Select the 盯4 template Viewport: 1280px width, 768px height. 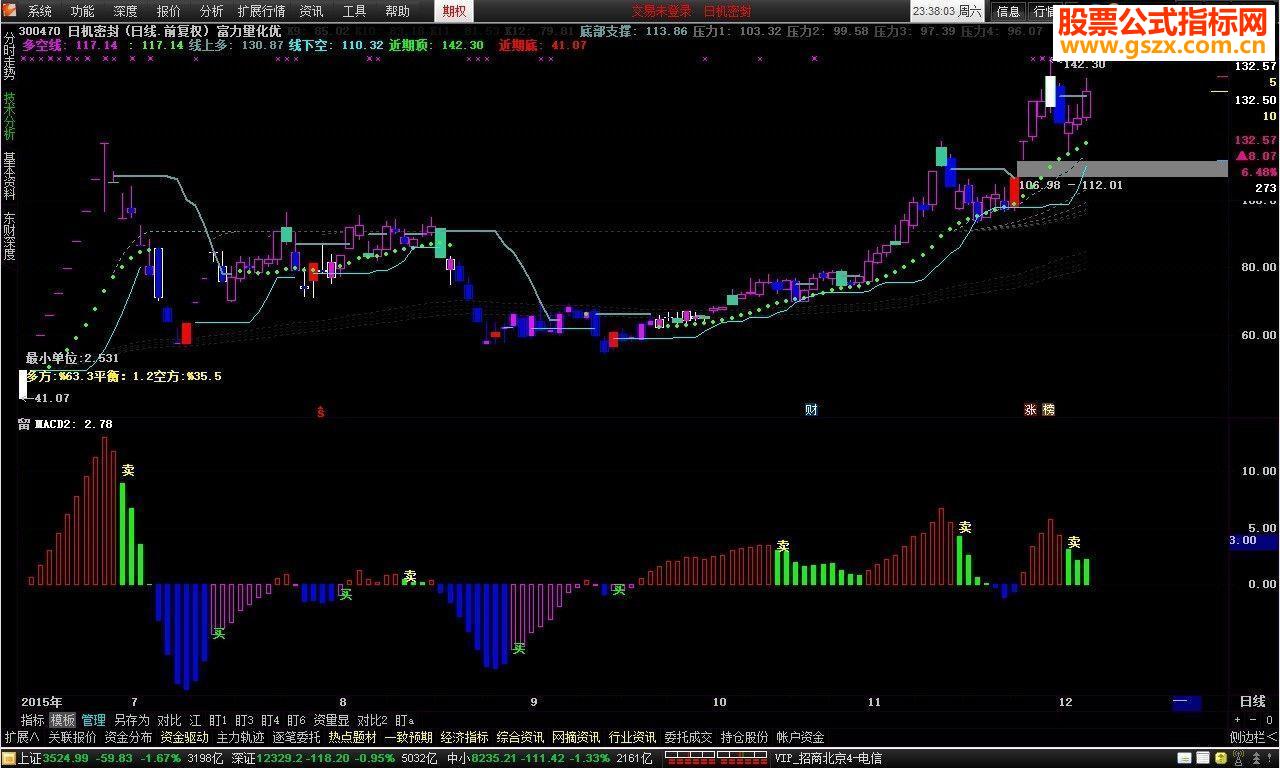(x=270, y=720)
